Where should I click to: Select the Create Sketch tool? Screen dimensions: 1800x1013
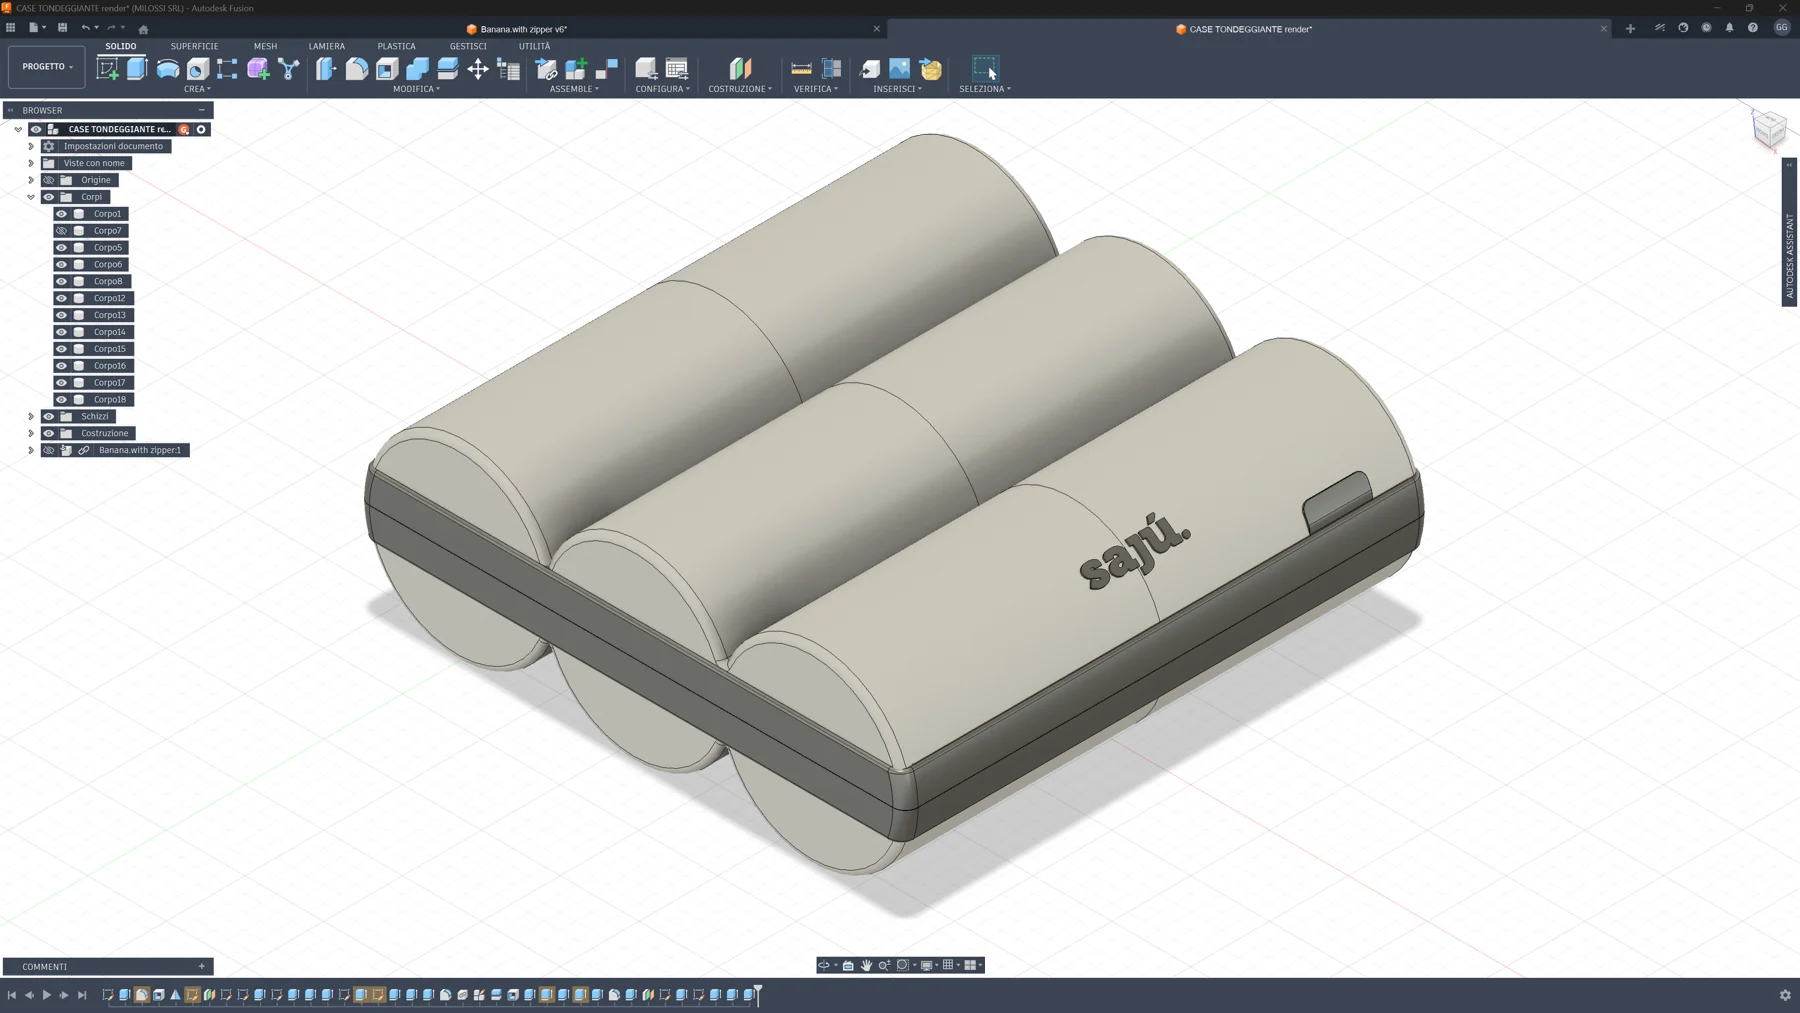point(107,68)
